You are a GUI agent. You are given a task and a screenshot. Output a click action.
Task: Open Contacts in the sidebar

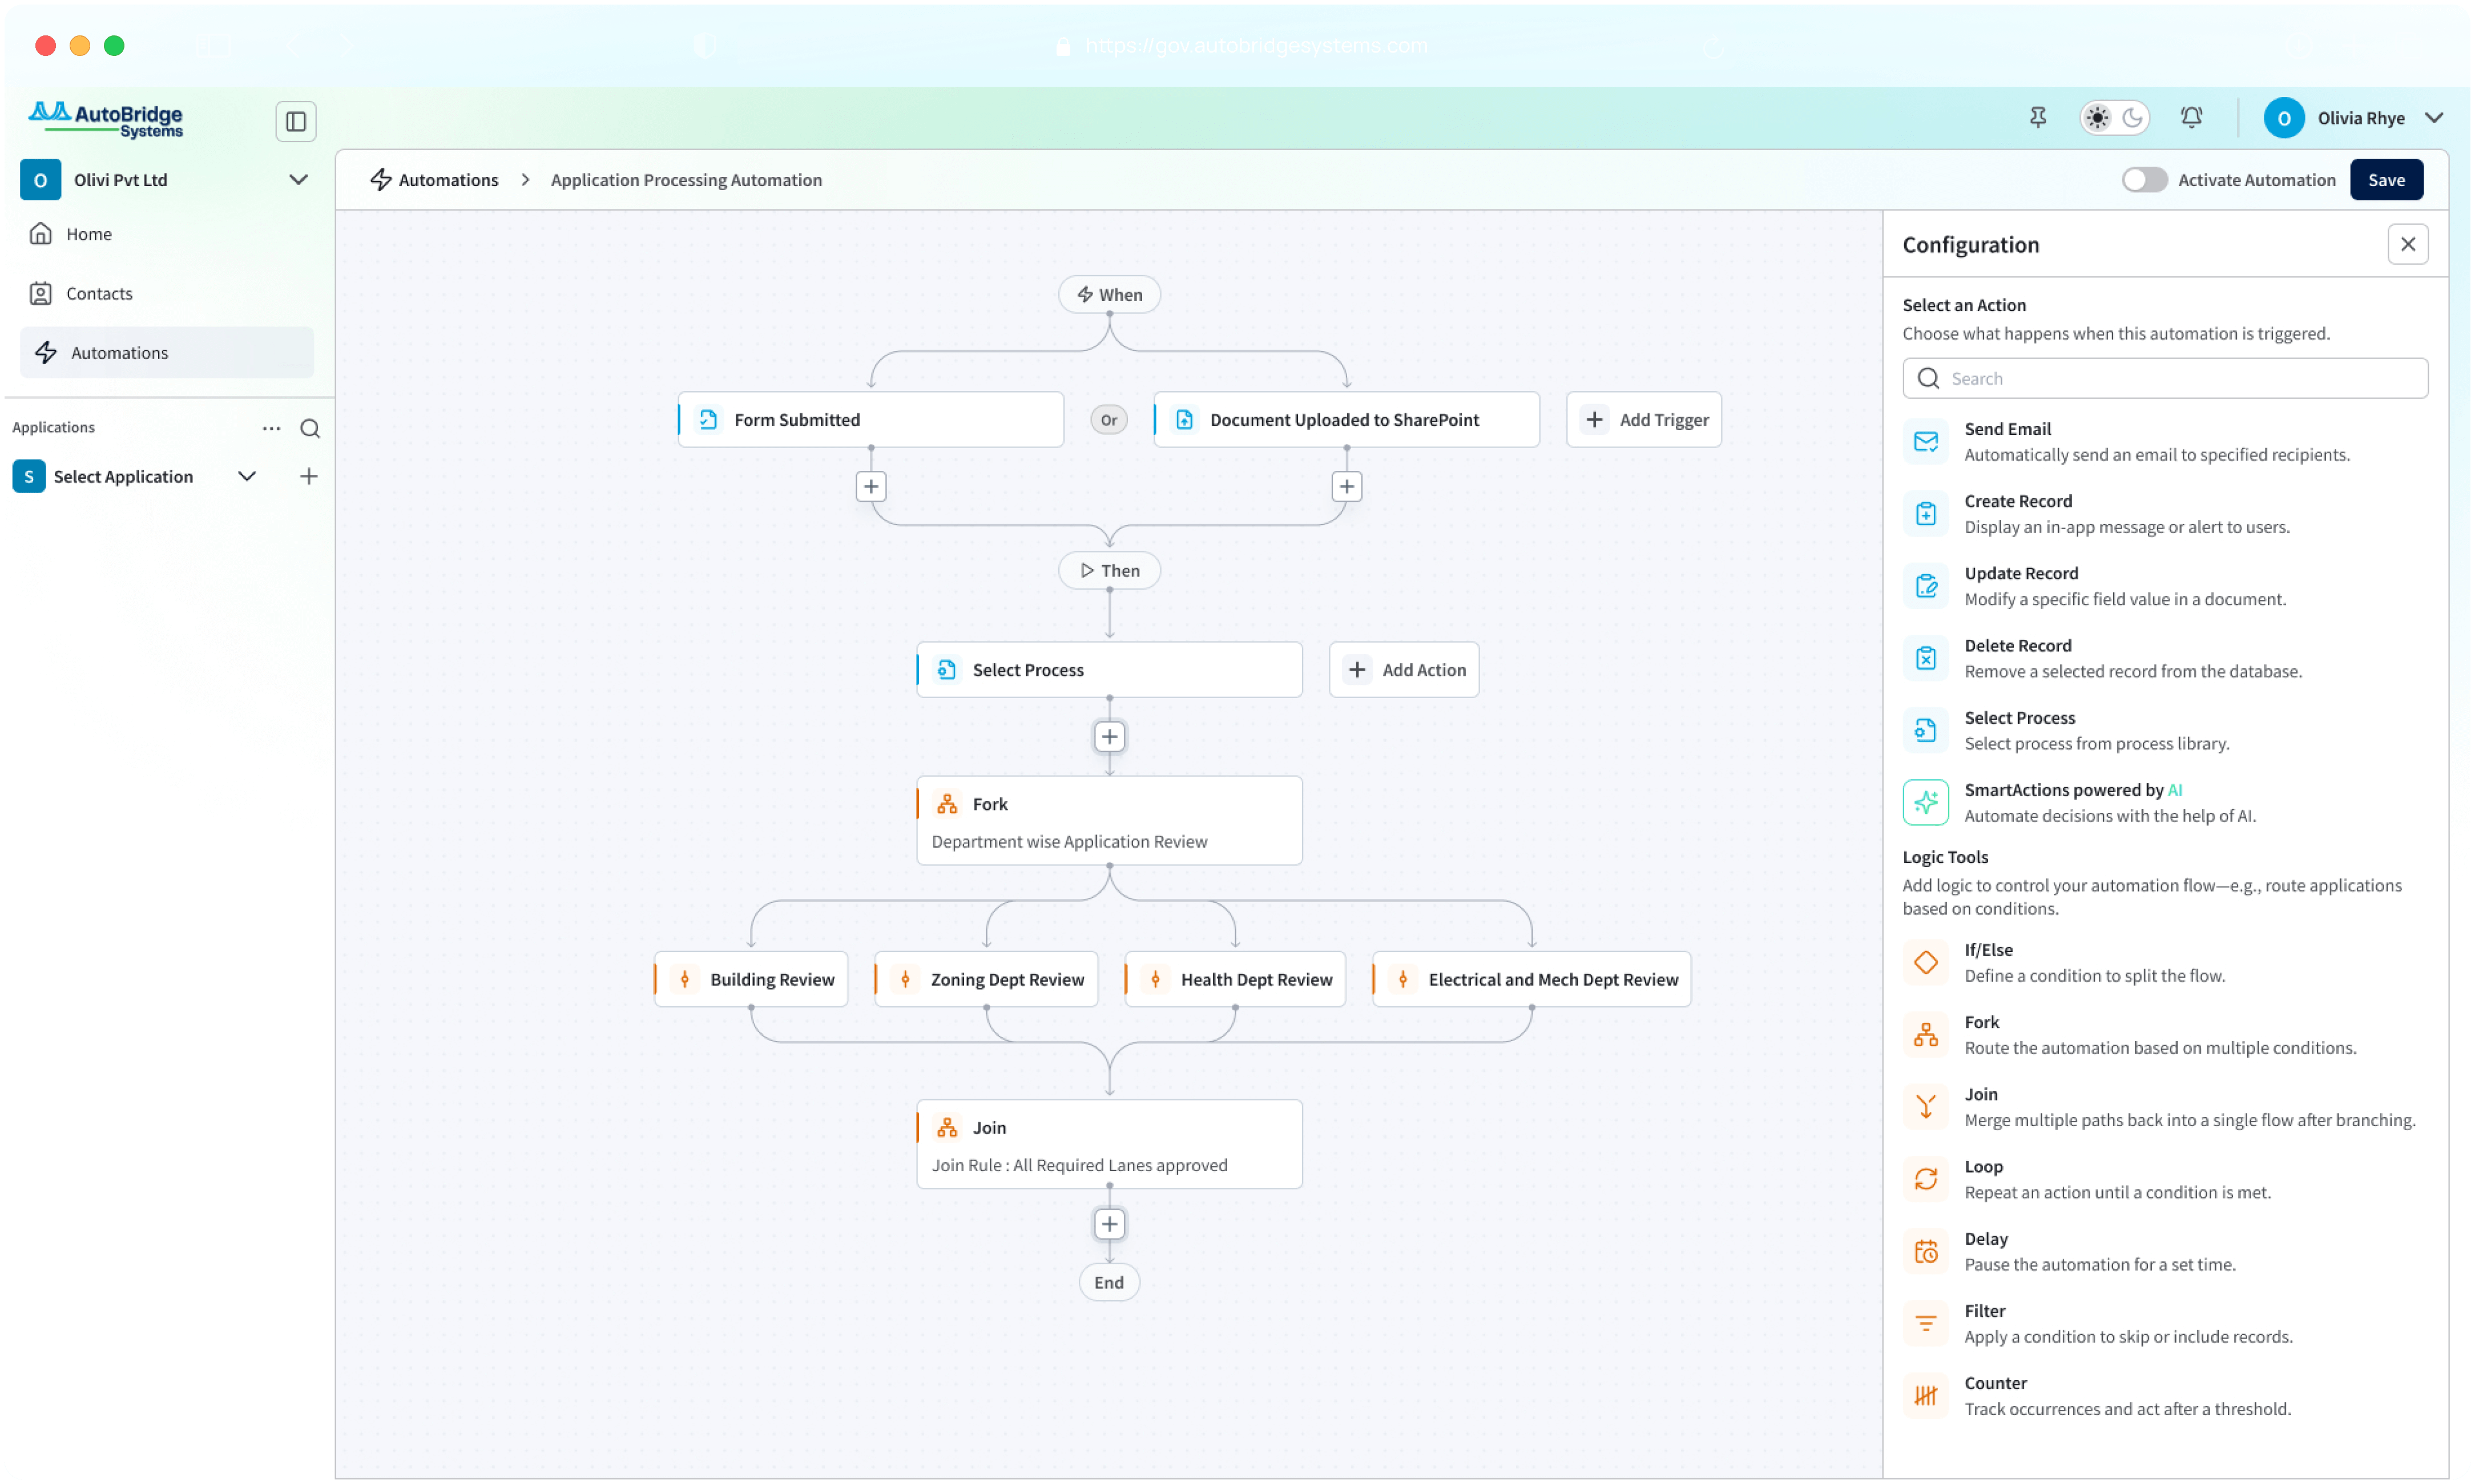[x=99, y=294]
